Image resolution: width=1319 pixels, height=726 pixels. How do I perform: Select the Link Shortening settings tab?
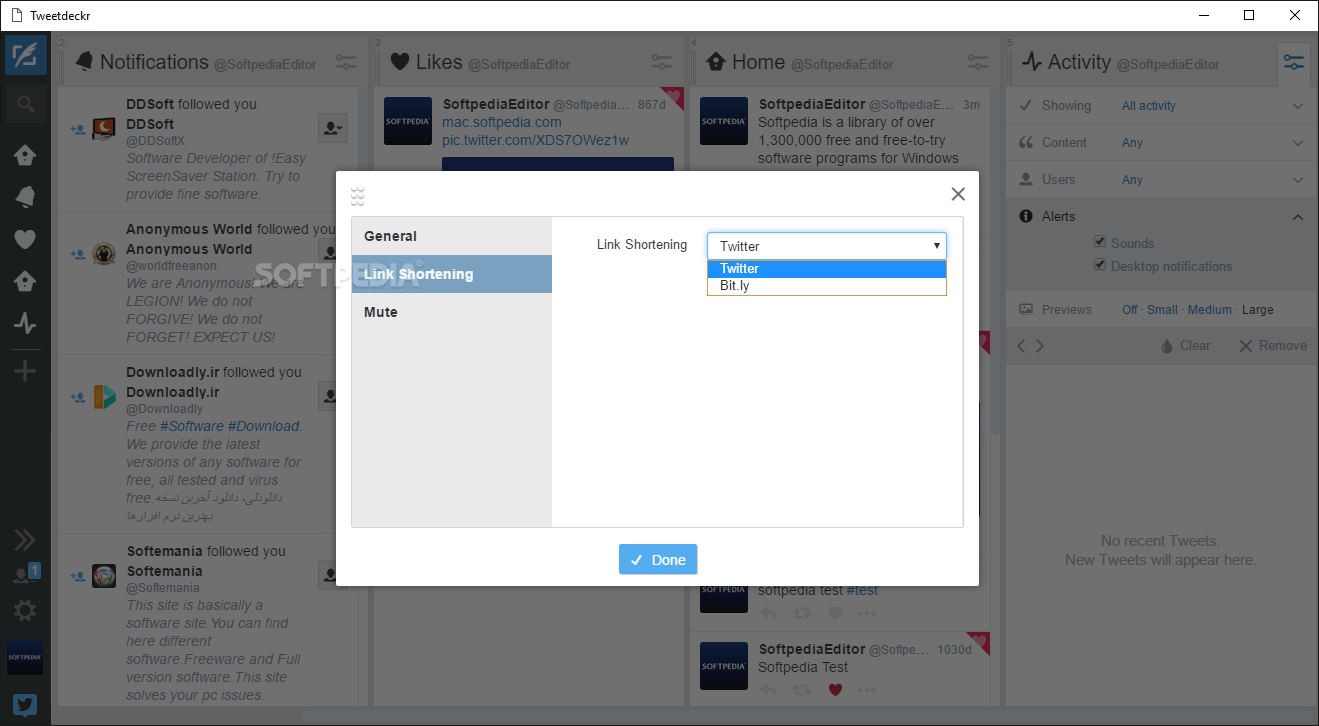click(x=452, y=274)
